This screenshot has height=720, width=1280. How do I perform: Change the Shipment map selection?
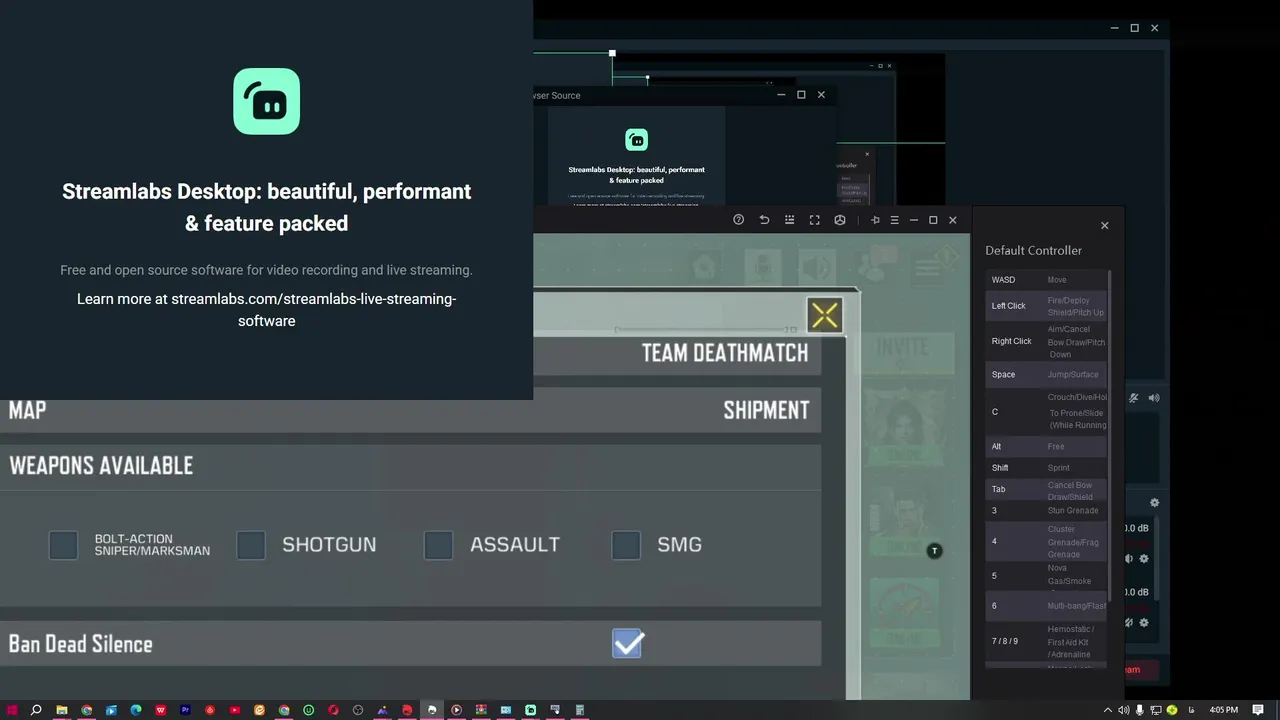(766, 410)
